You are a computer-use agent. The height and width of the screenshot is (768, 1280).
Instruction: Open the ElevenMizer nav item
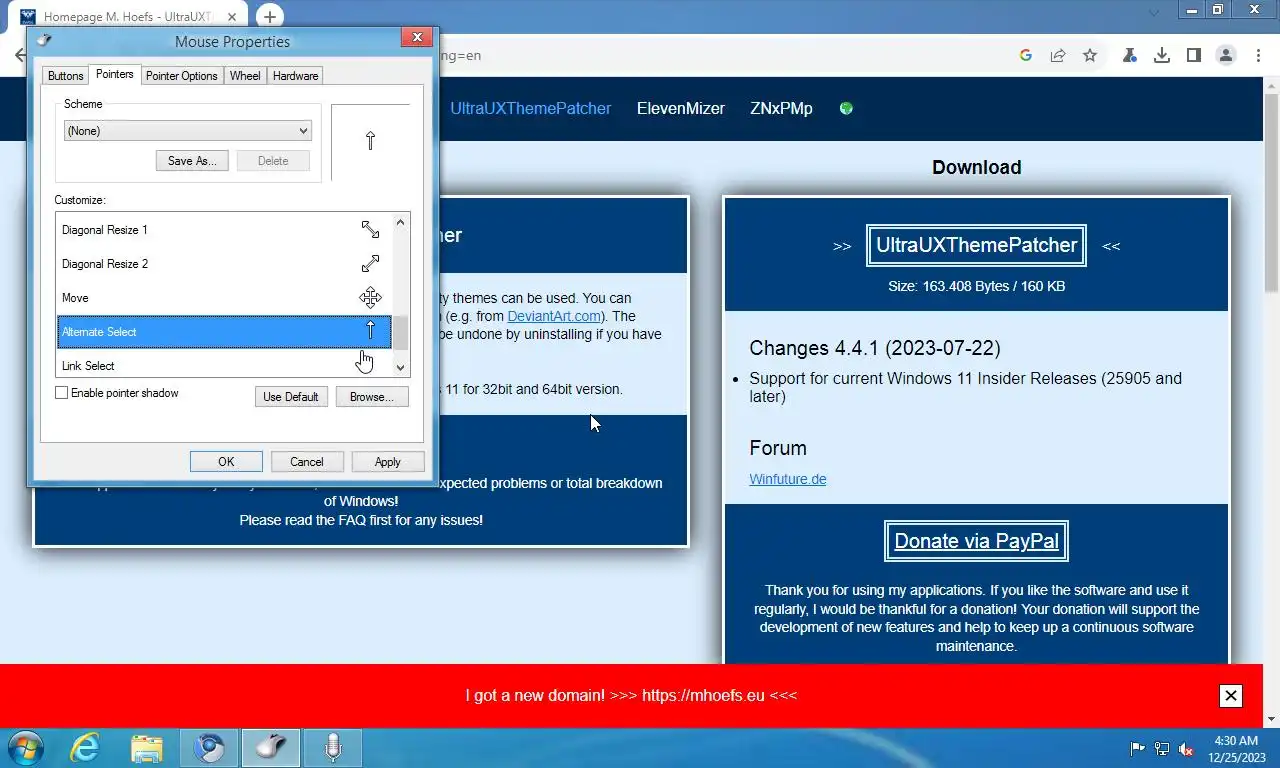tap(681, 108)
